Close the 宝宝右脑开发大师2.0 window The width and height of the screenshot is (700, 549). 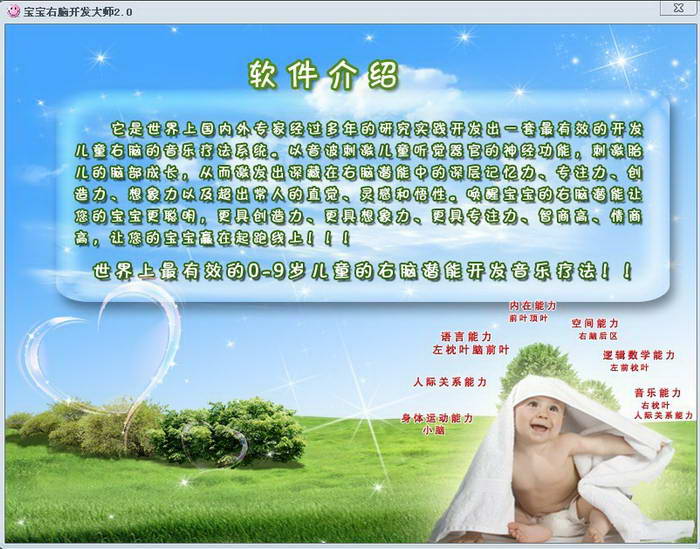coord(678,8)
